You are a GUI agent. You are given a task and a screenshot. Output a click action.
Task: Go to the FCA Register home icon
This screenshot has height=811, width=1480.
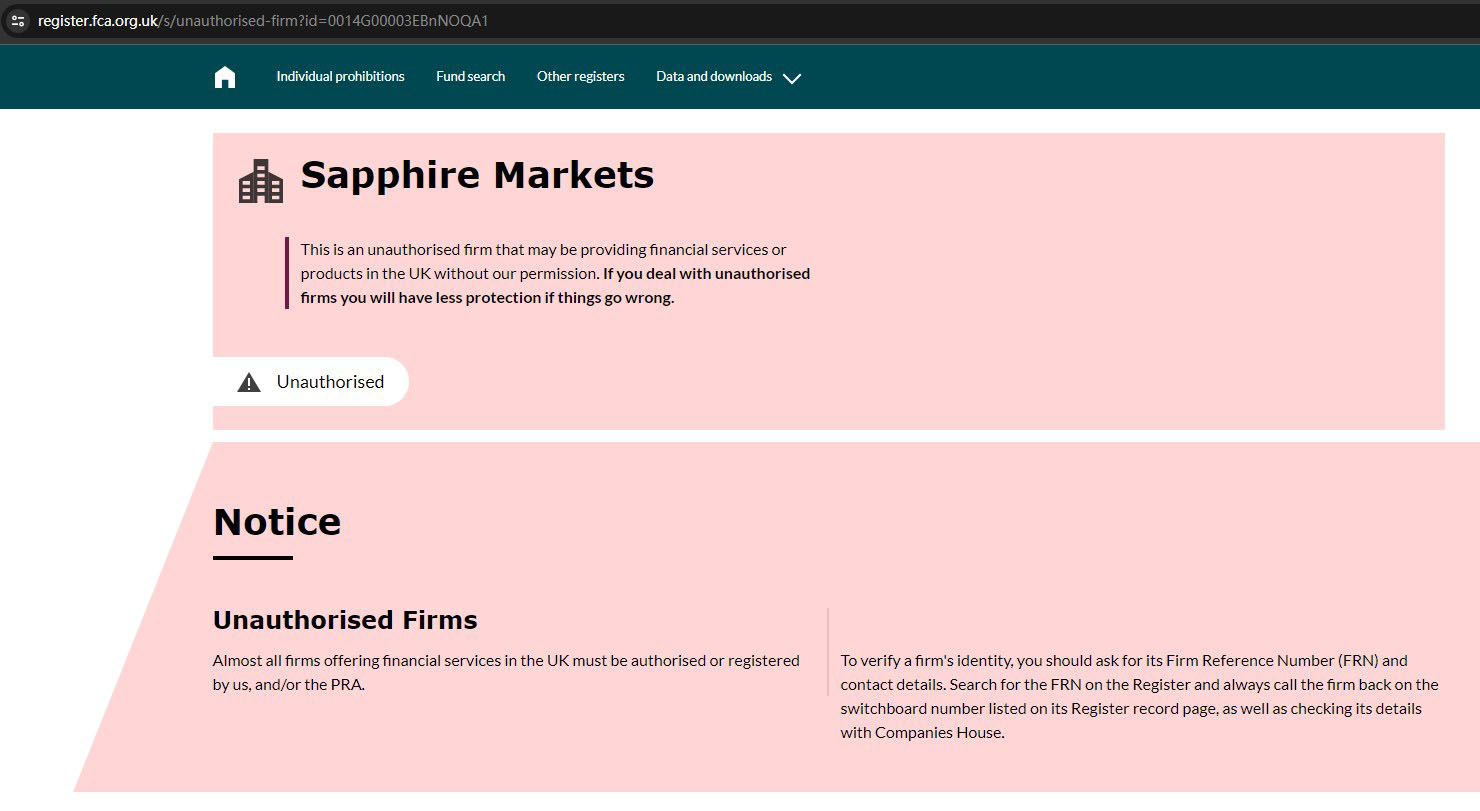(x=225, y=77)
